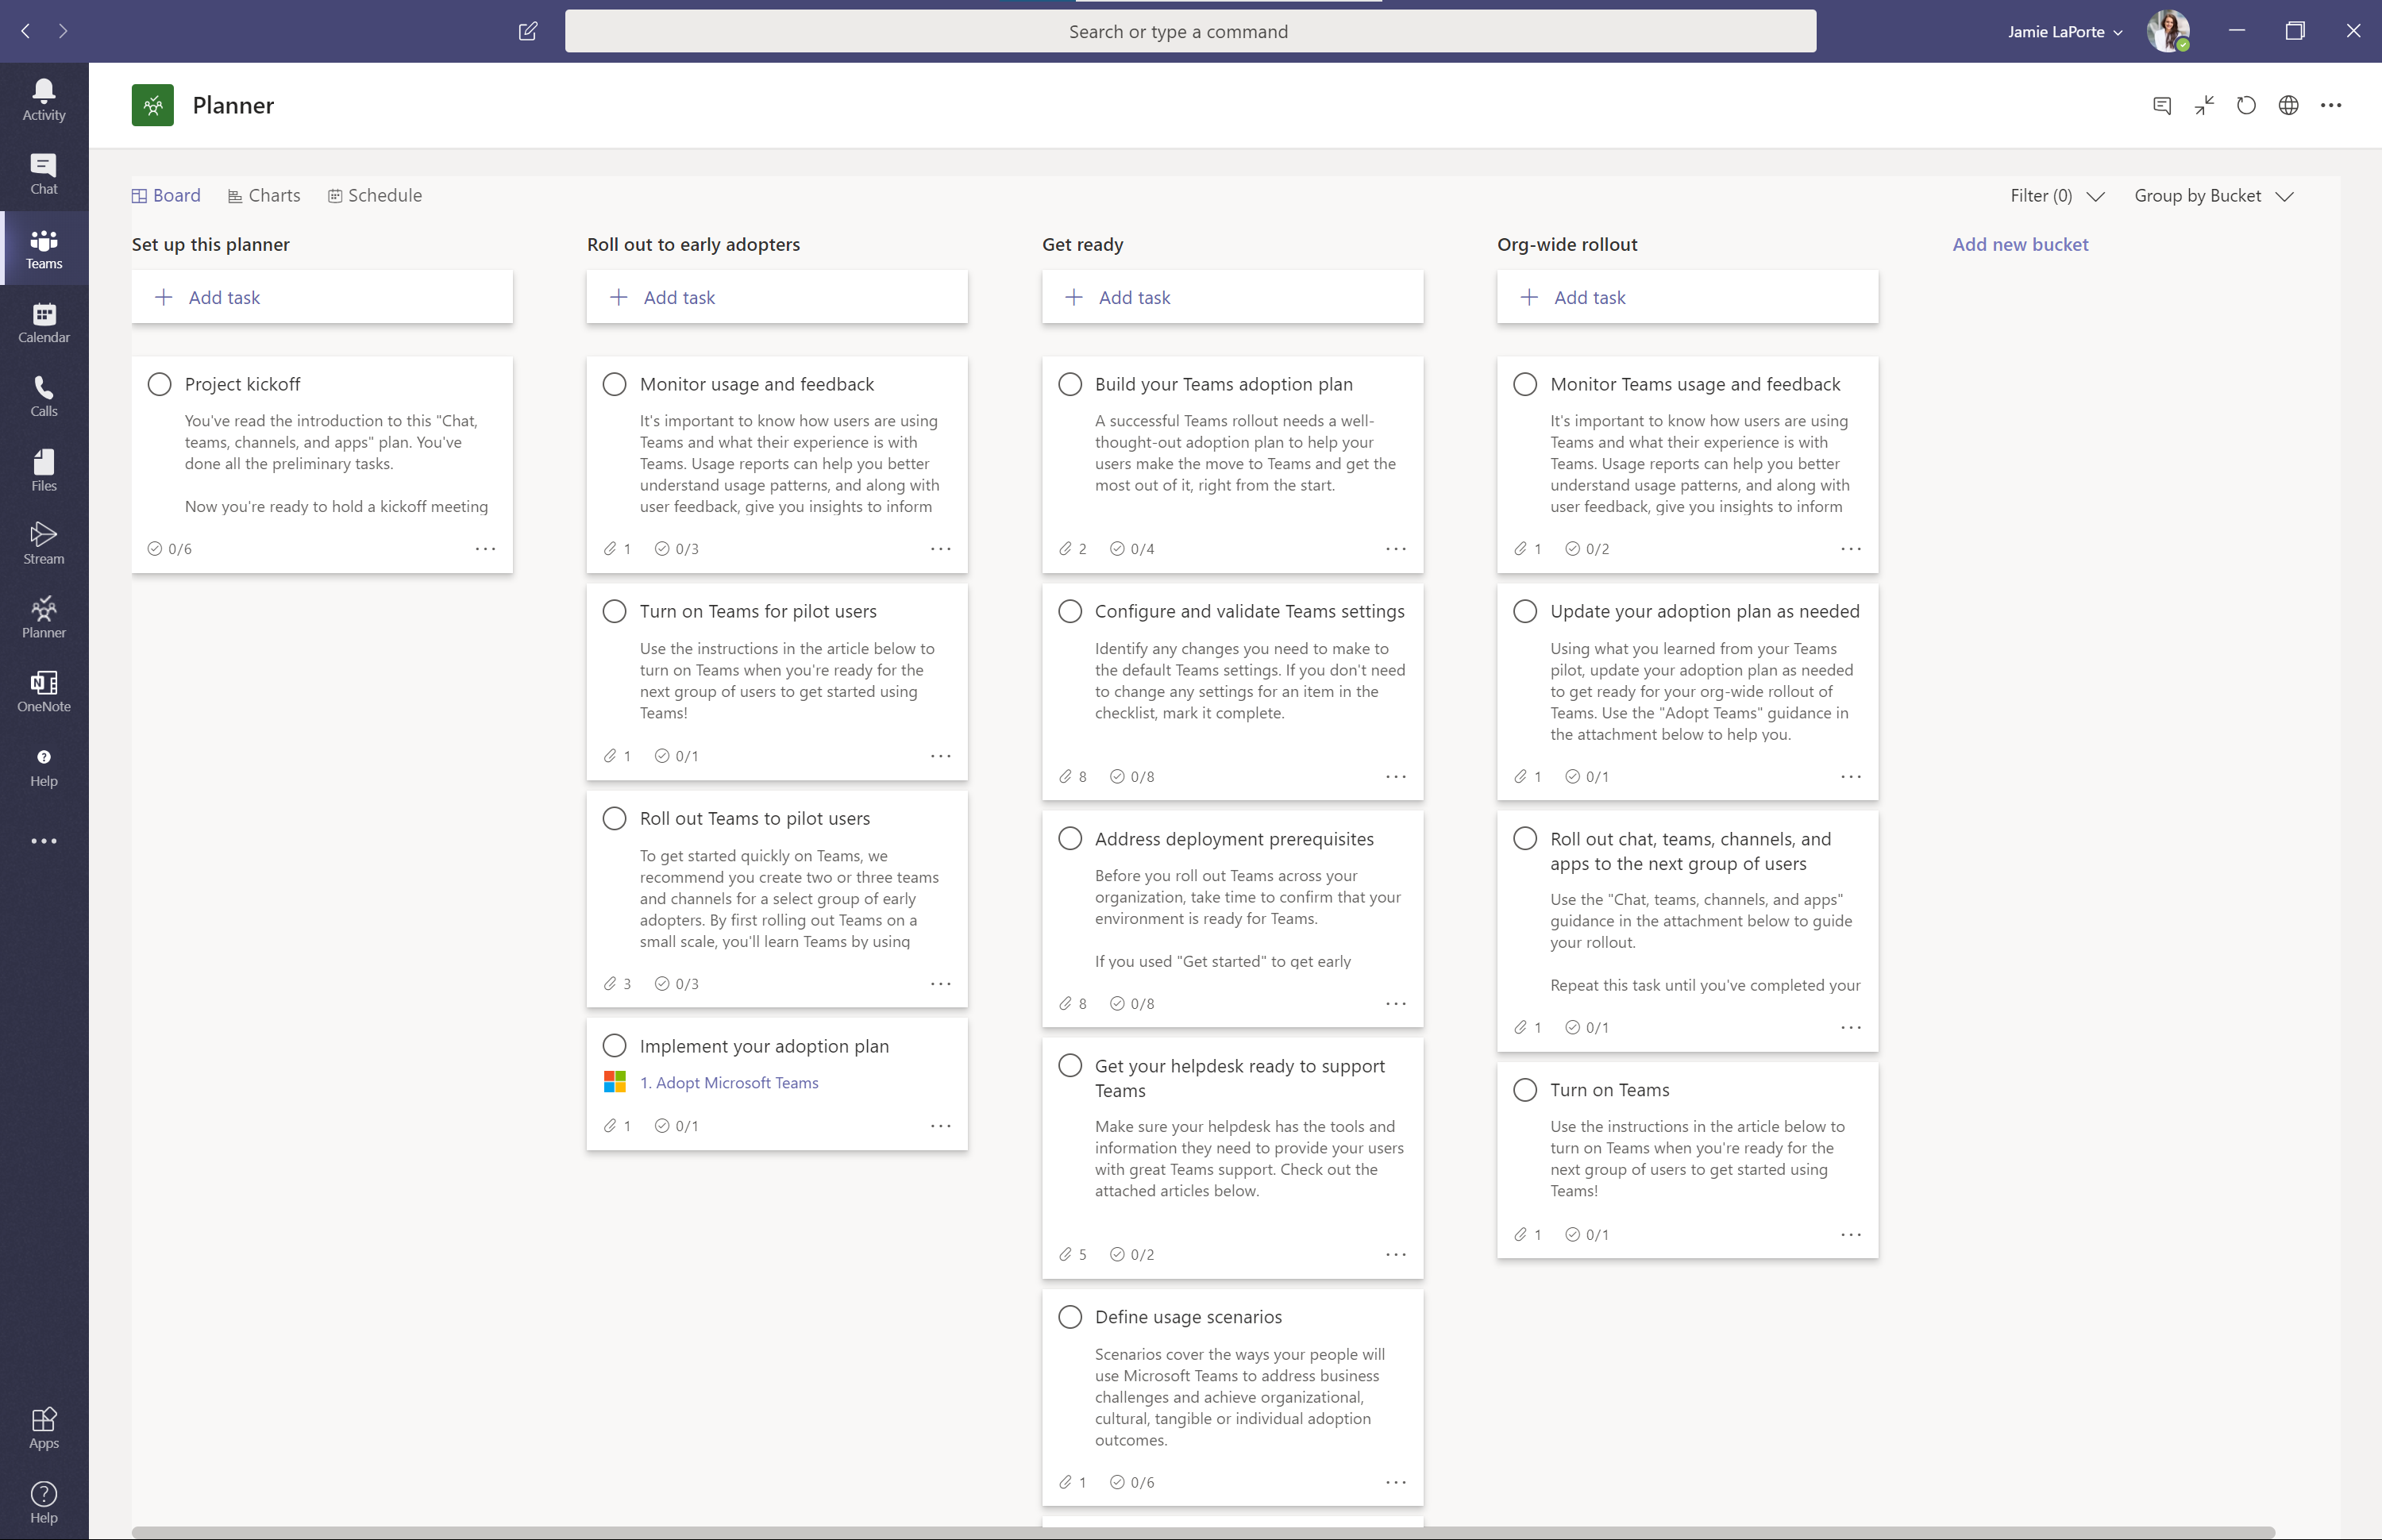Open the Calendar app icon
2382x1540 pixels.
(44, 322)
